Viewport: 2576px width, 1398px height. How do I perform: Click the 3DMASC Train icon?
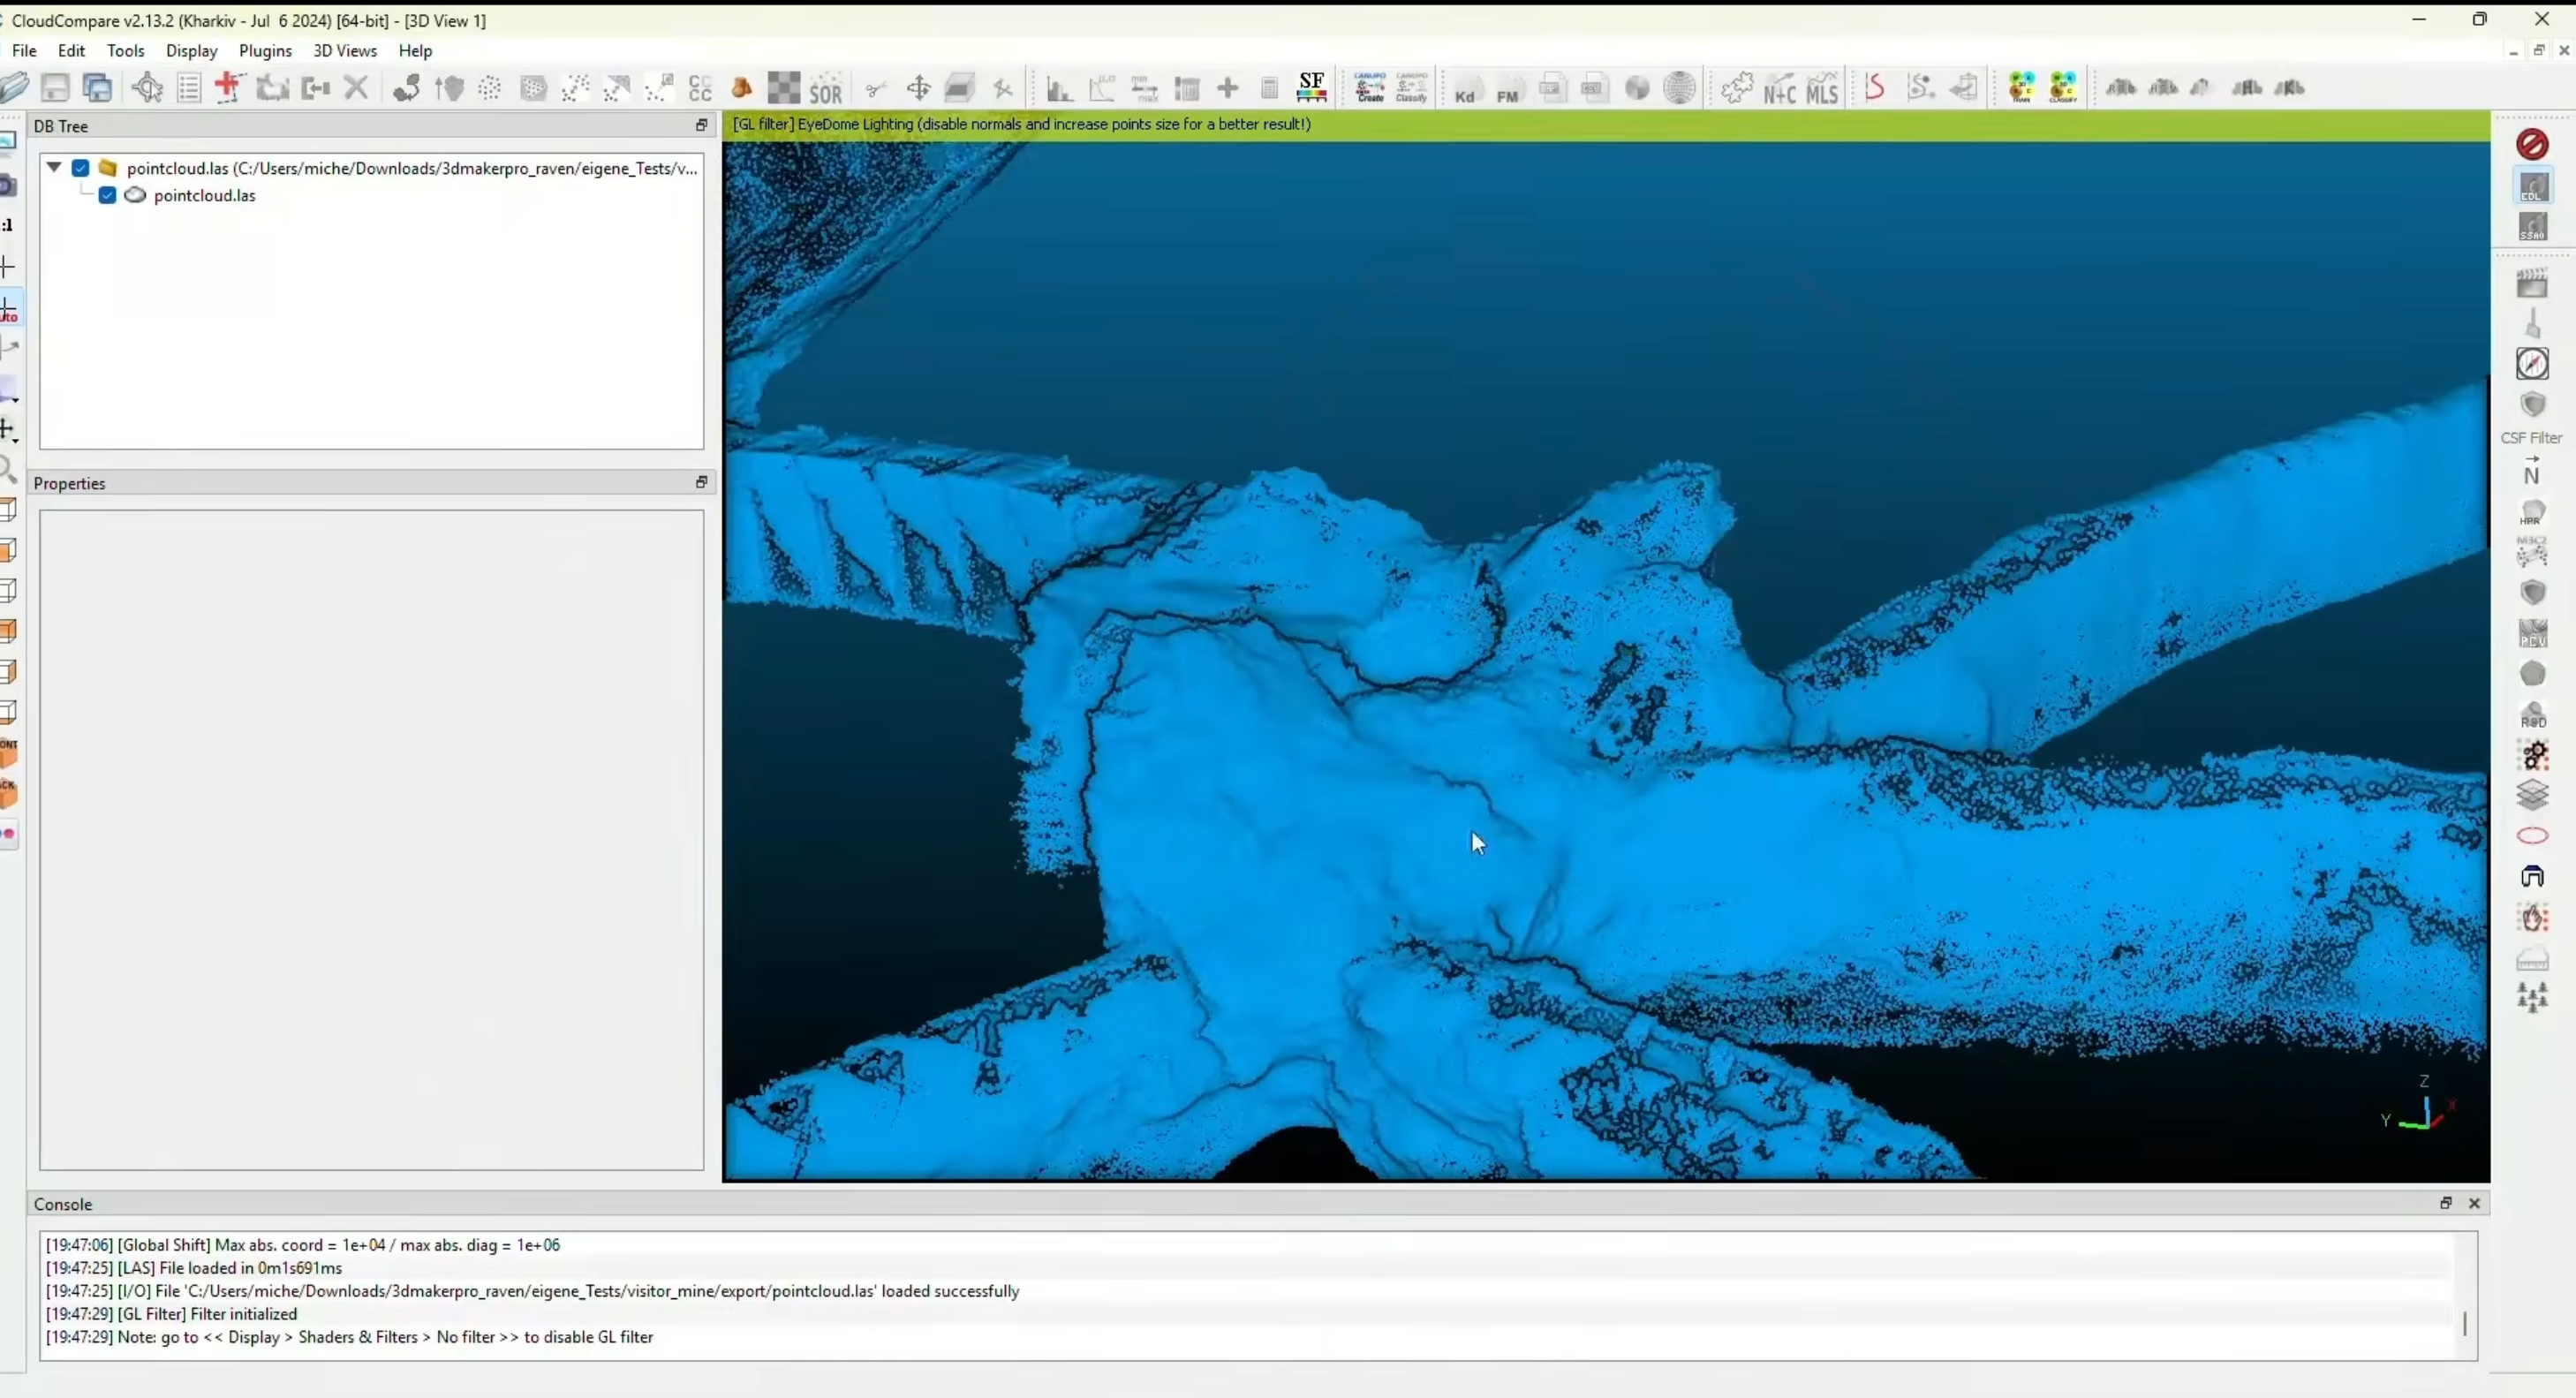click(x=2021, y=88)
